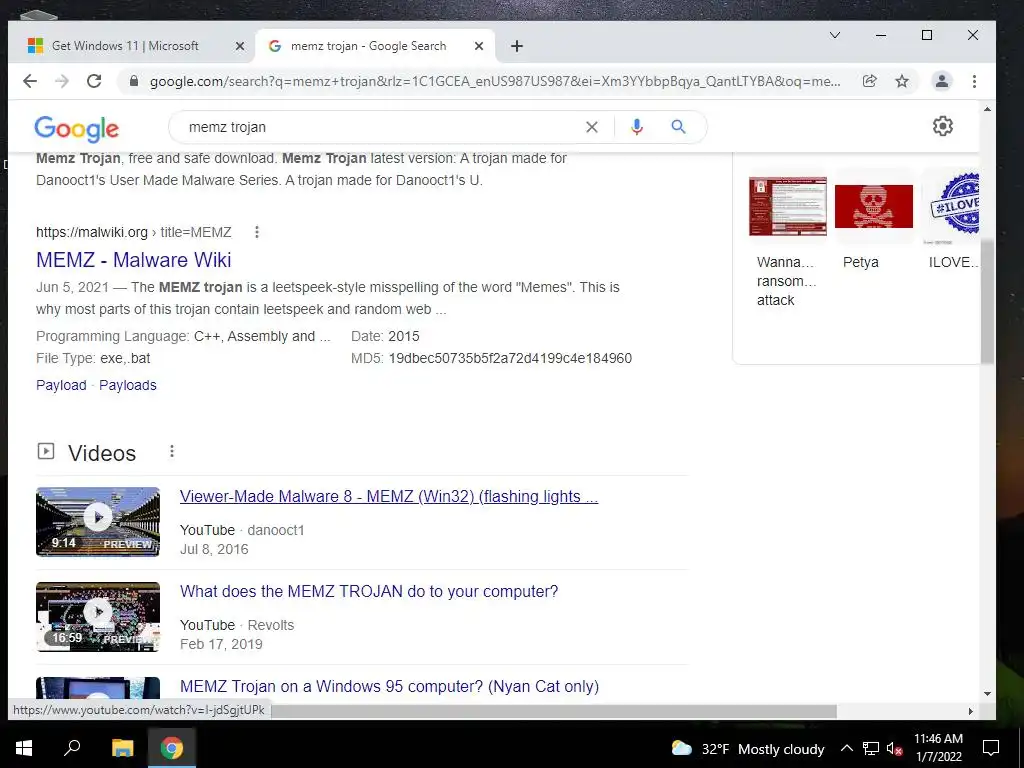Close the Get Windows 11 tab

coord(240,46)
